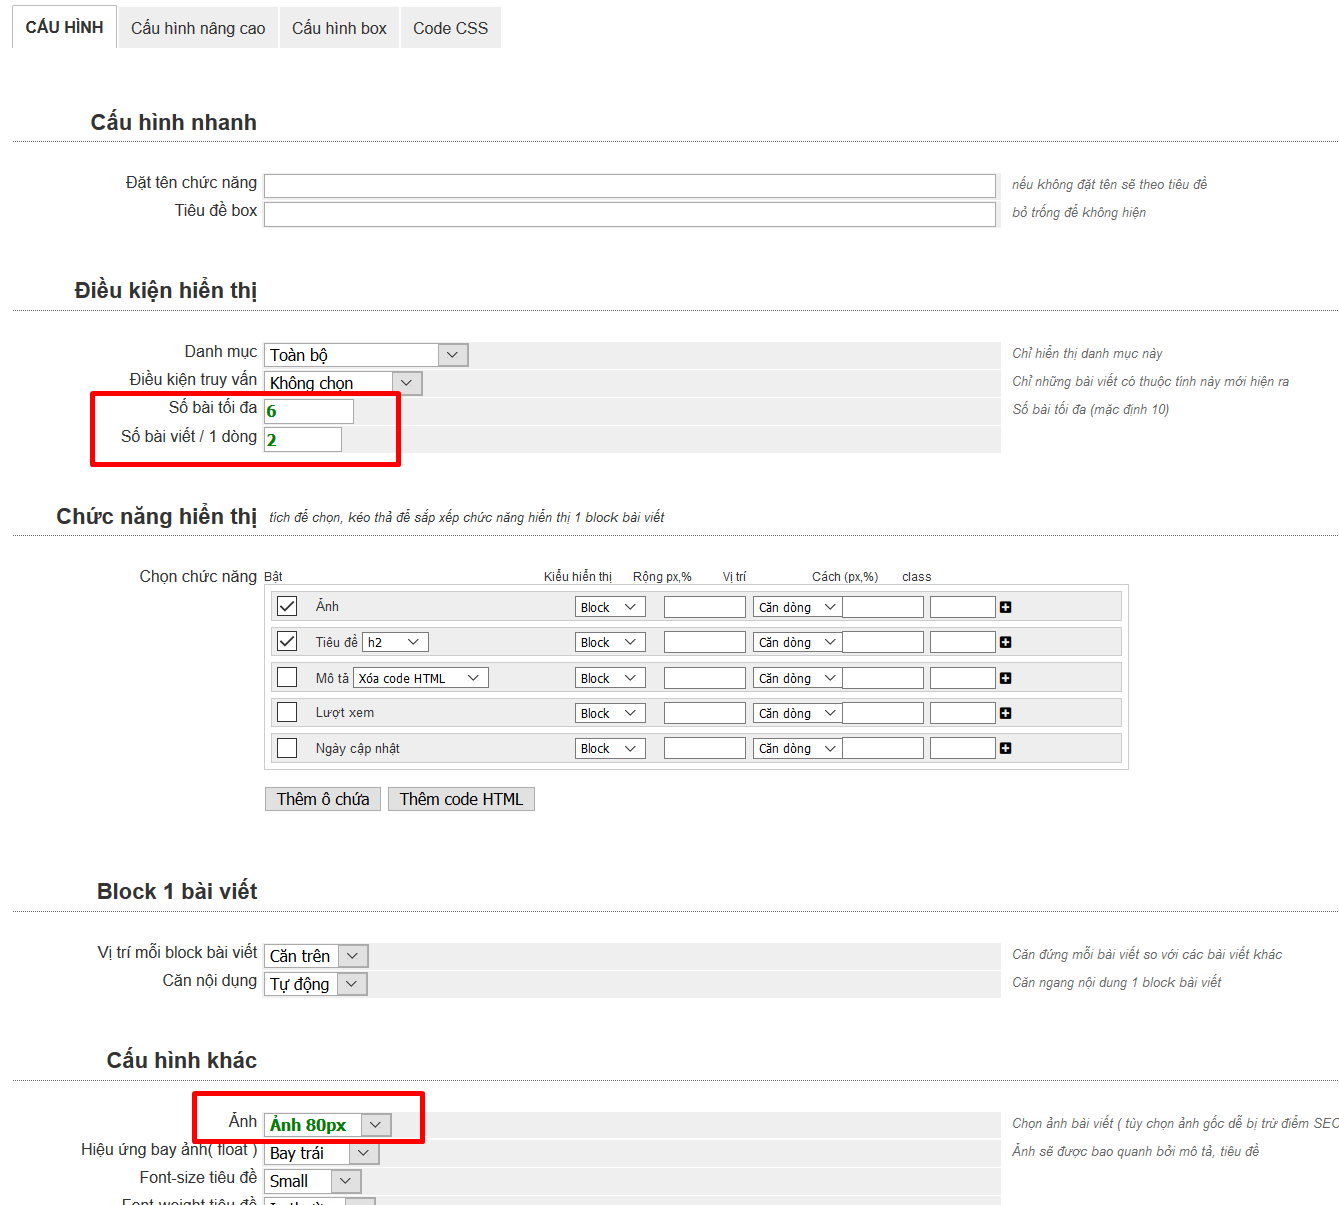Click the Cách spacing field in Lượt xem row

click(883, 713)
